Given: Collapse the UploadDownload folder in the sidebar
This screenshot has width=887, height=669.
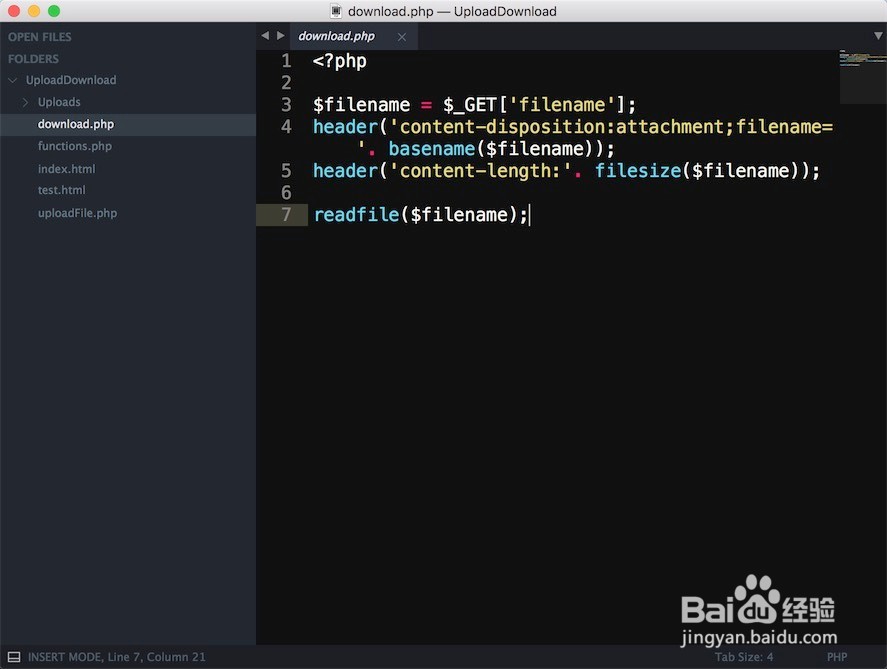Looking at the screenshot, I should coord(12,80).
